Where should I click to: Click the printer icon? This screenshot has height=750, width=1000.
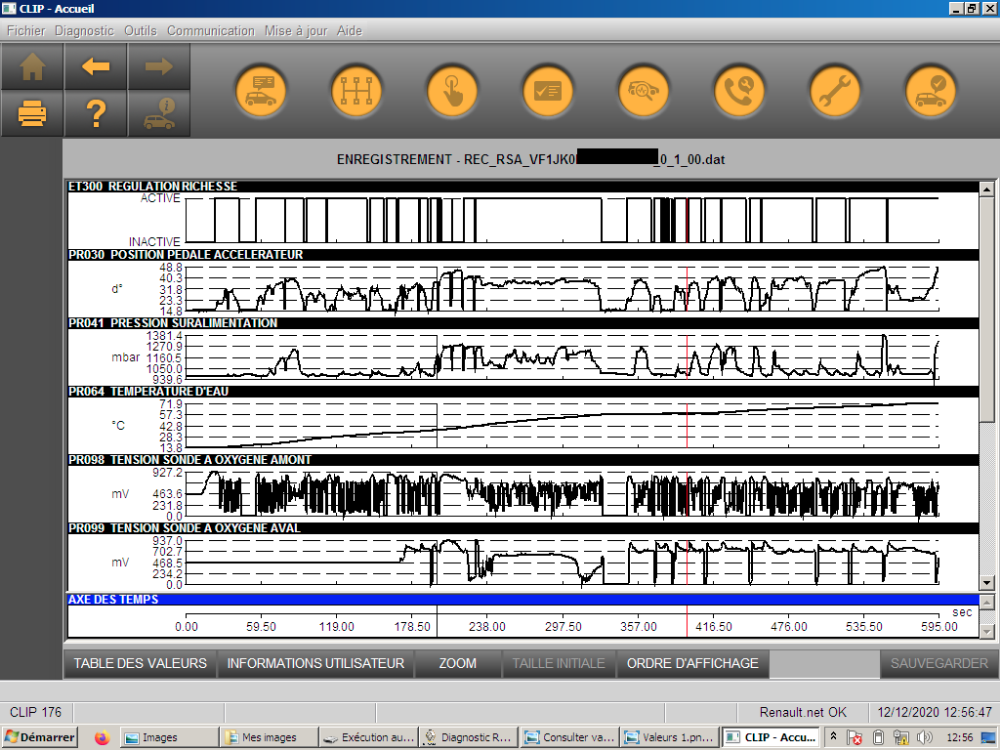click(x=33, y=115)
